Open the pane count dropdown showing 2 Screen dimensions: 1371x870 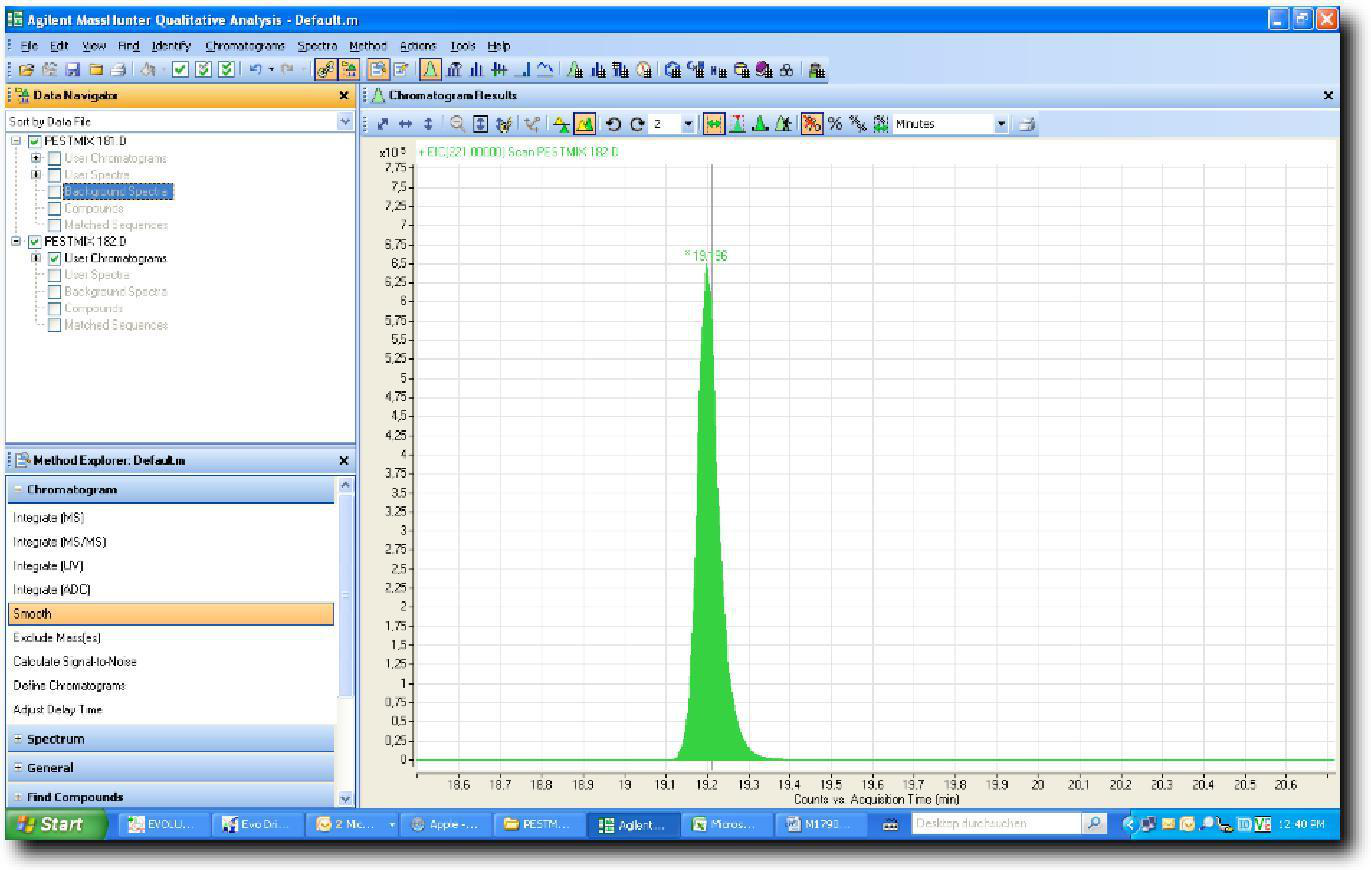pyautogui.click(x=688, y=124)
